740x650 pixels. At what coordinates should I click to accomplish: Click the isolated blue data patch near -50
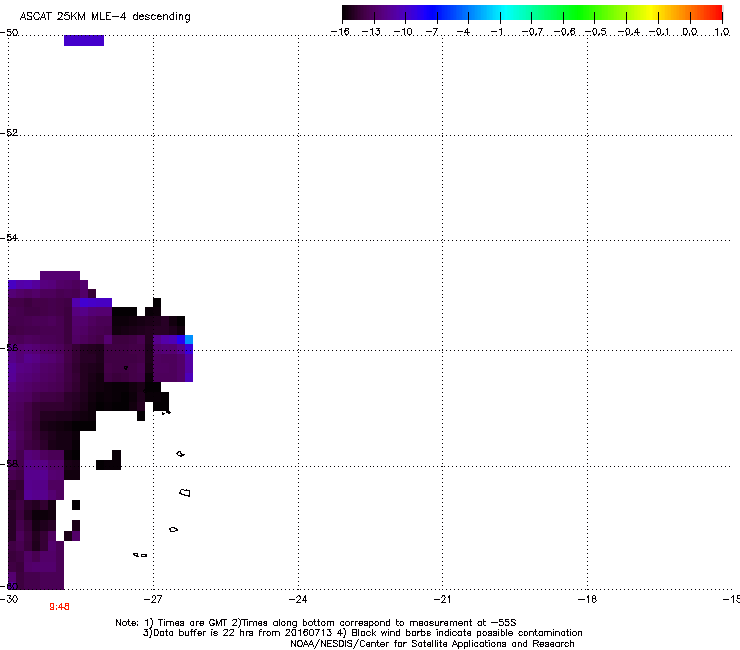pos(84,40)
